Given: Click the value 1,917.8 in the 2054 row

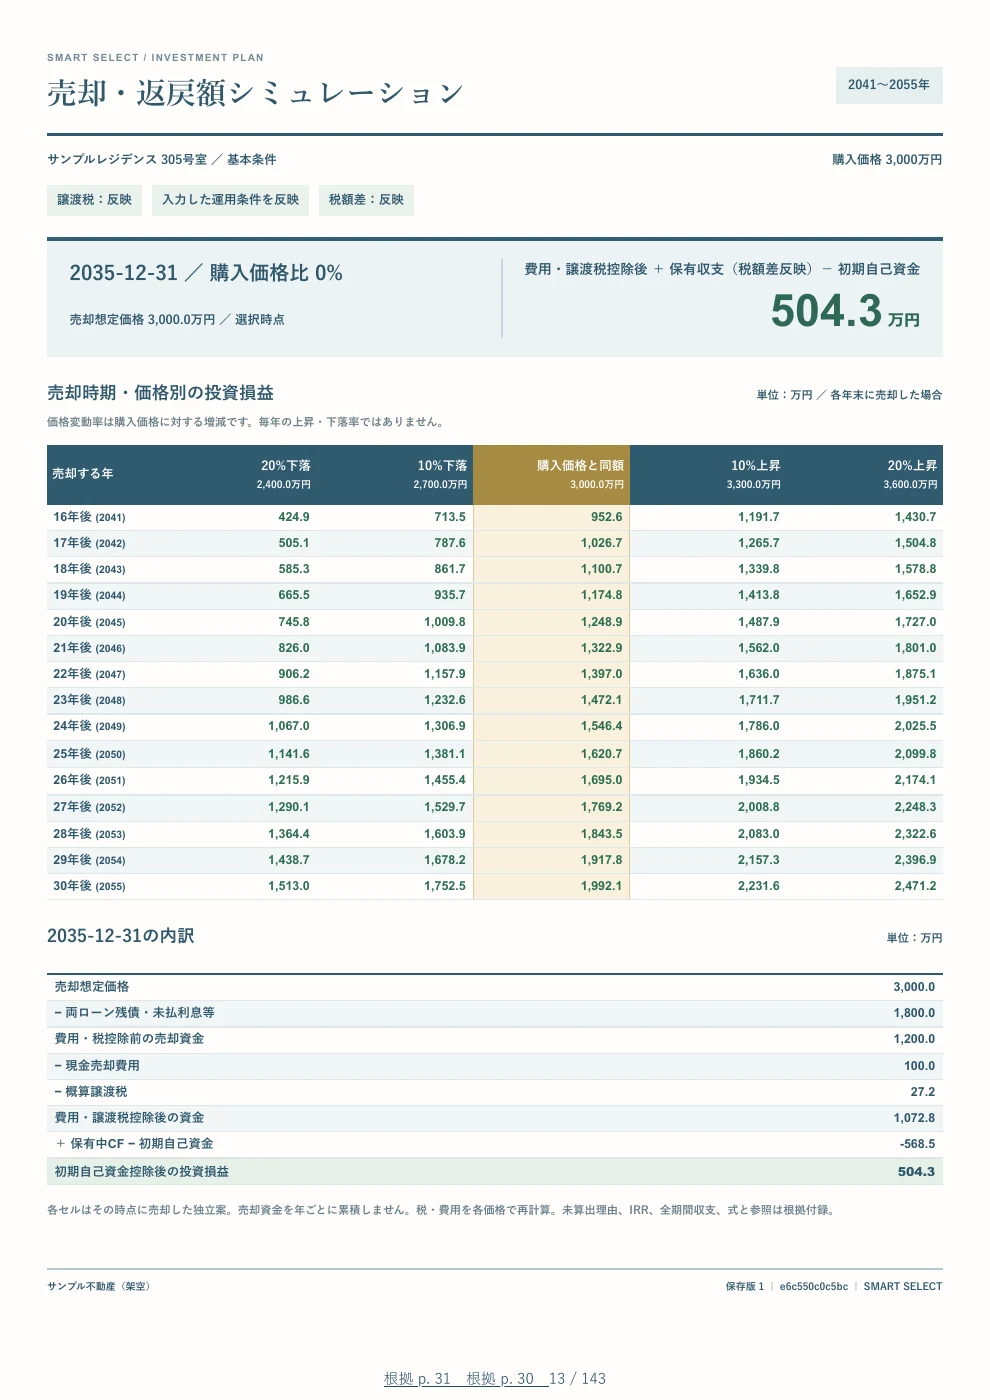Looking at the screenshot, I should pos(601,860).
